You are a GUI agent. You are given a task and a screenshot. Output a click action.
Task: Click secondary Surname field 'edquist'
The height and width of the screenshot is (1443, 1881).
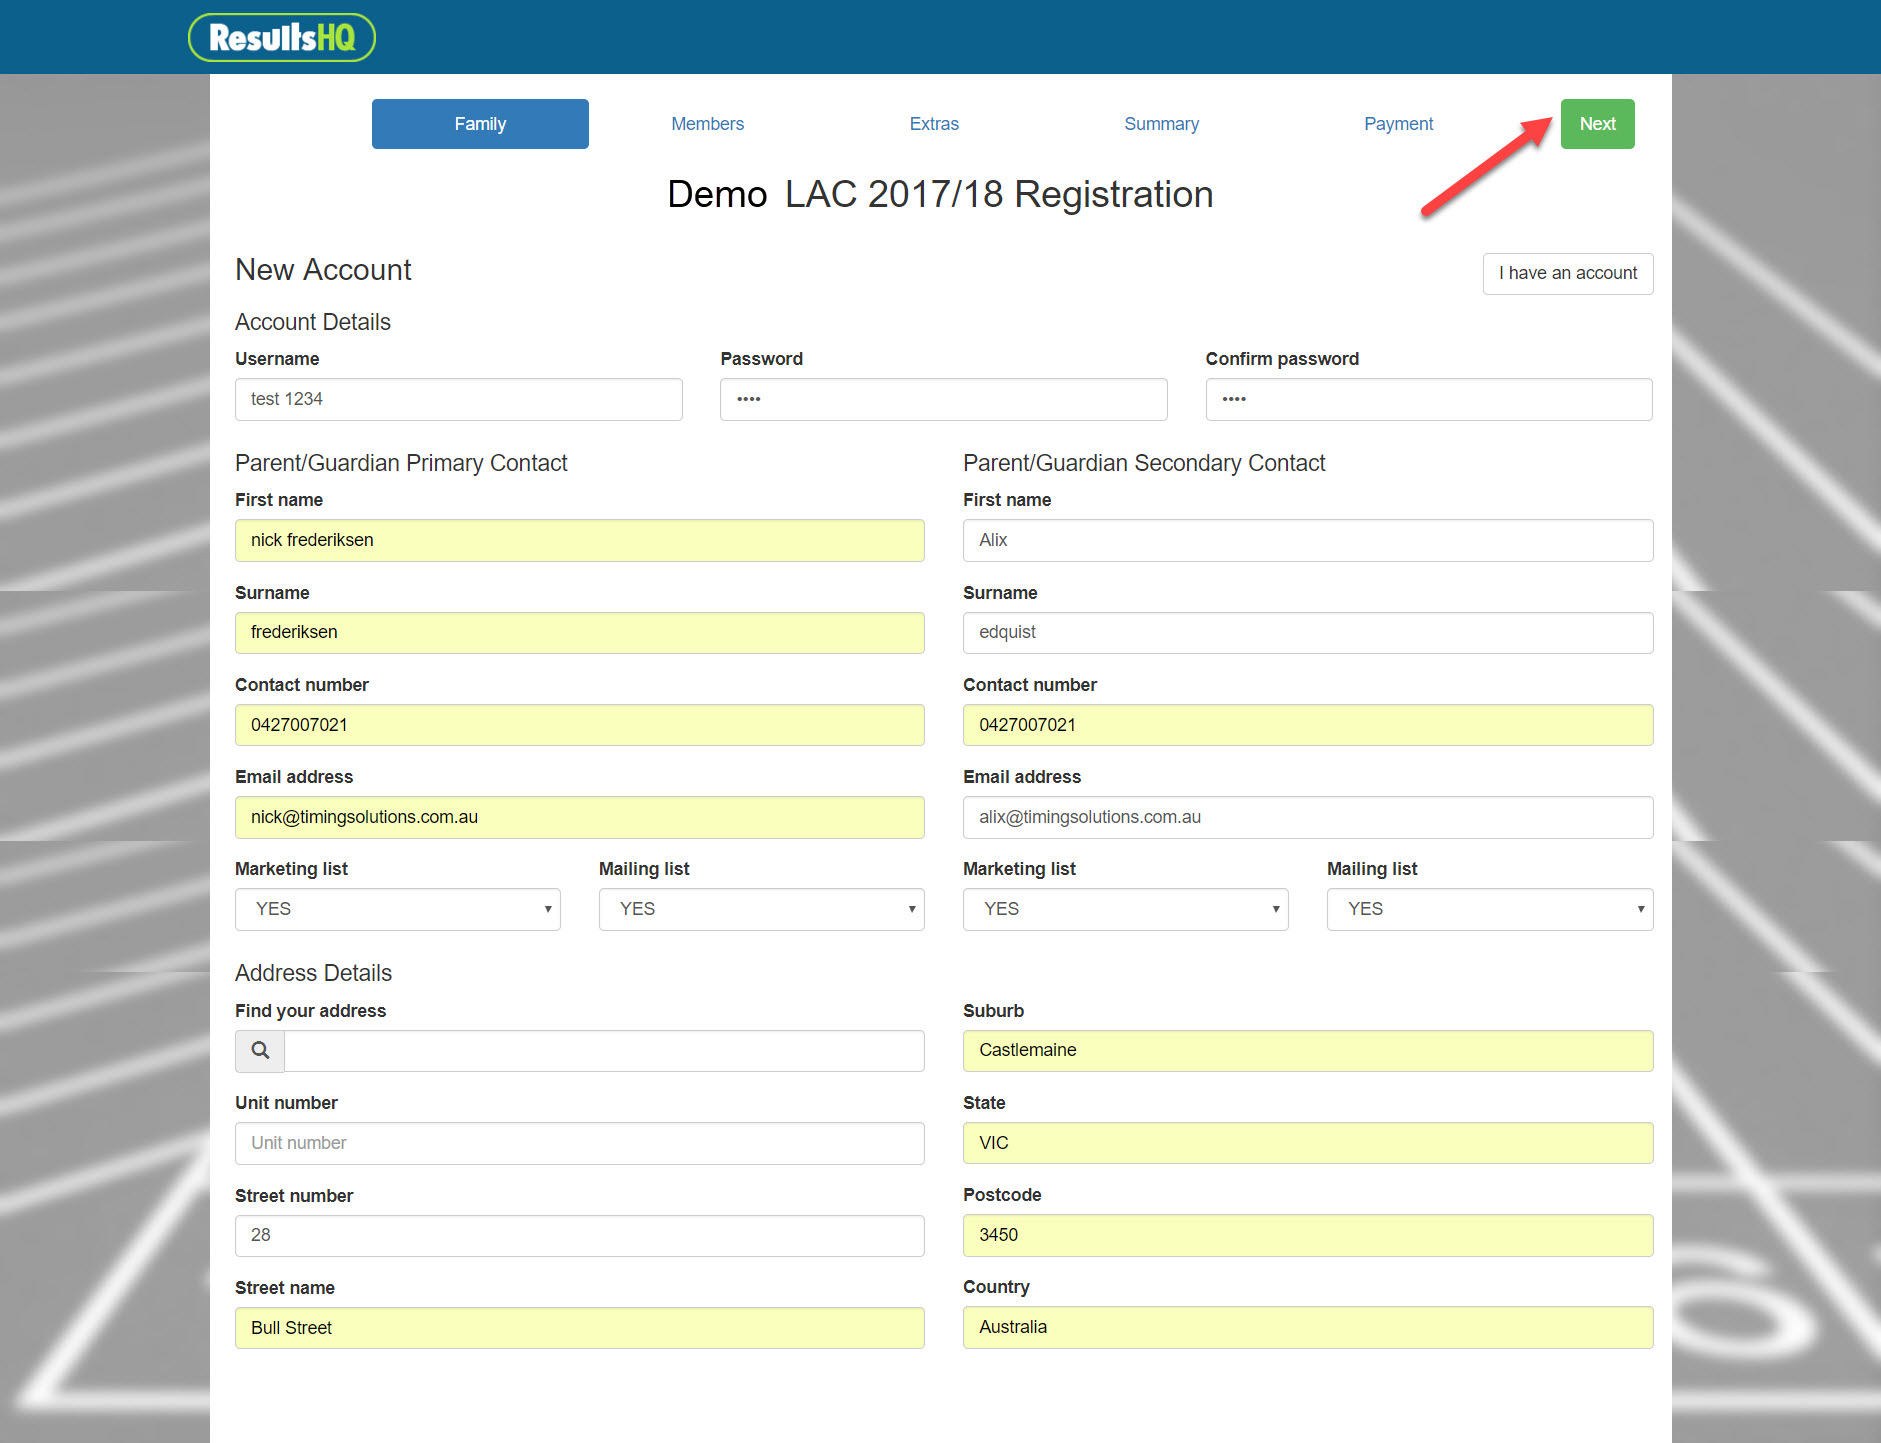1308,633
